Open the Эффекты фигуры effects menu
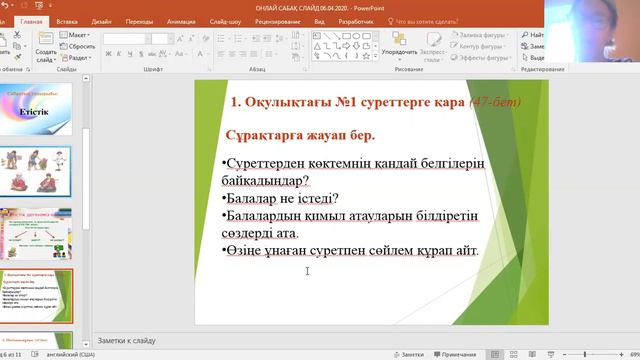Screen dimensions: 640x360 tap(481, 58)
